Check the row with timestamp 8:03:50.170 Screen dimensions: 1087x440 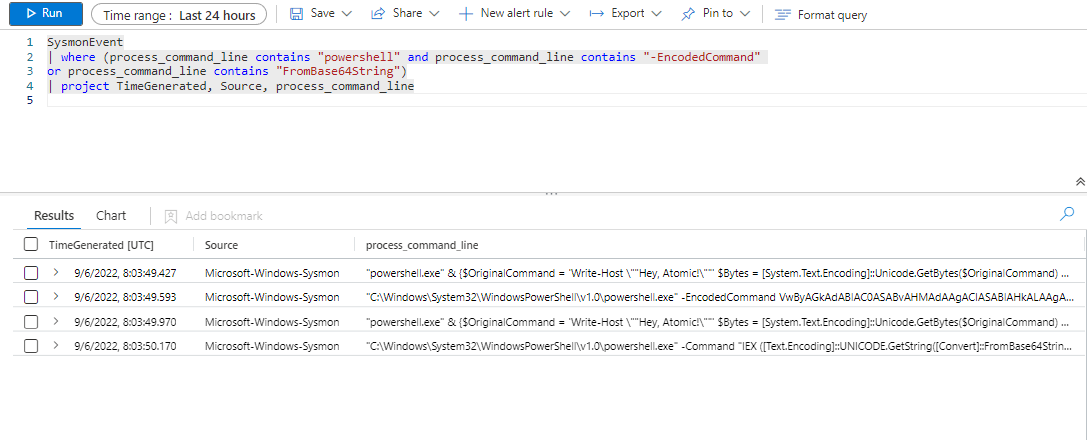[x=31, y=346]
